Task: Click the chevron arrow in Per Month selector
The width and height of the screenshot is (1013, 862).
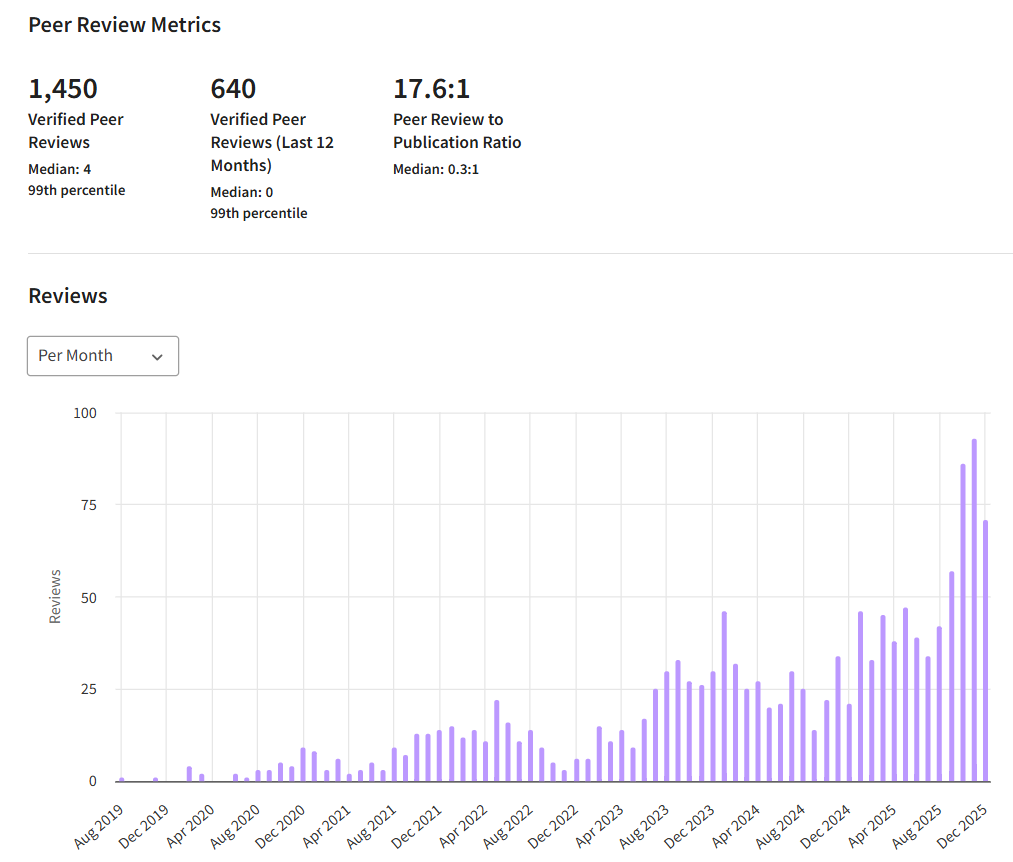Action: point(157,357)
